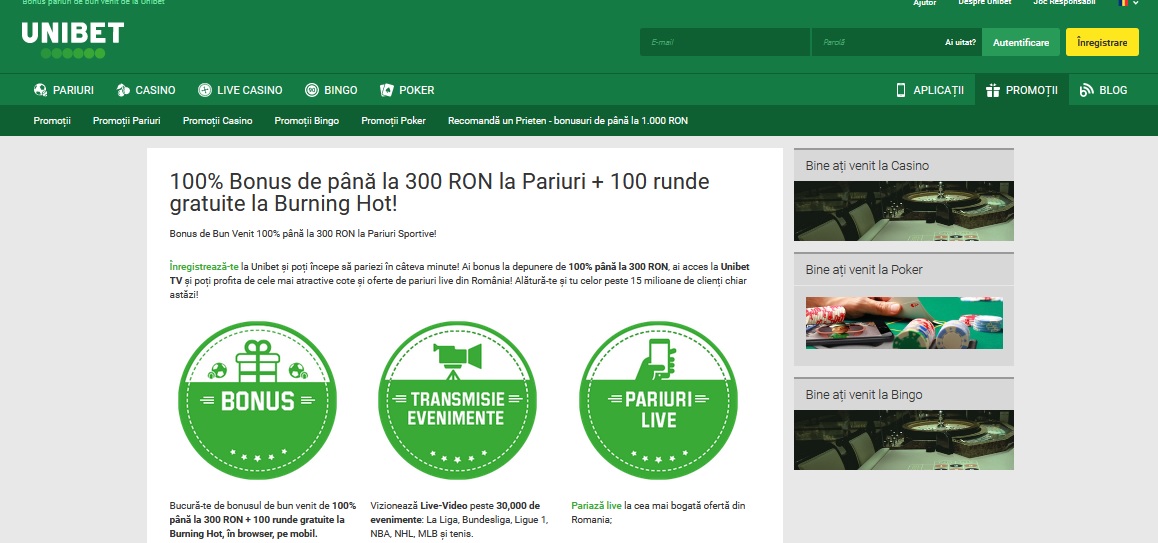Viewport: 1158px width, 543px height.
Task: Open the Casino welcome roulette thumbnail
Action: point(903,211)
